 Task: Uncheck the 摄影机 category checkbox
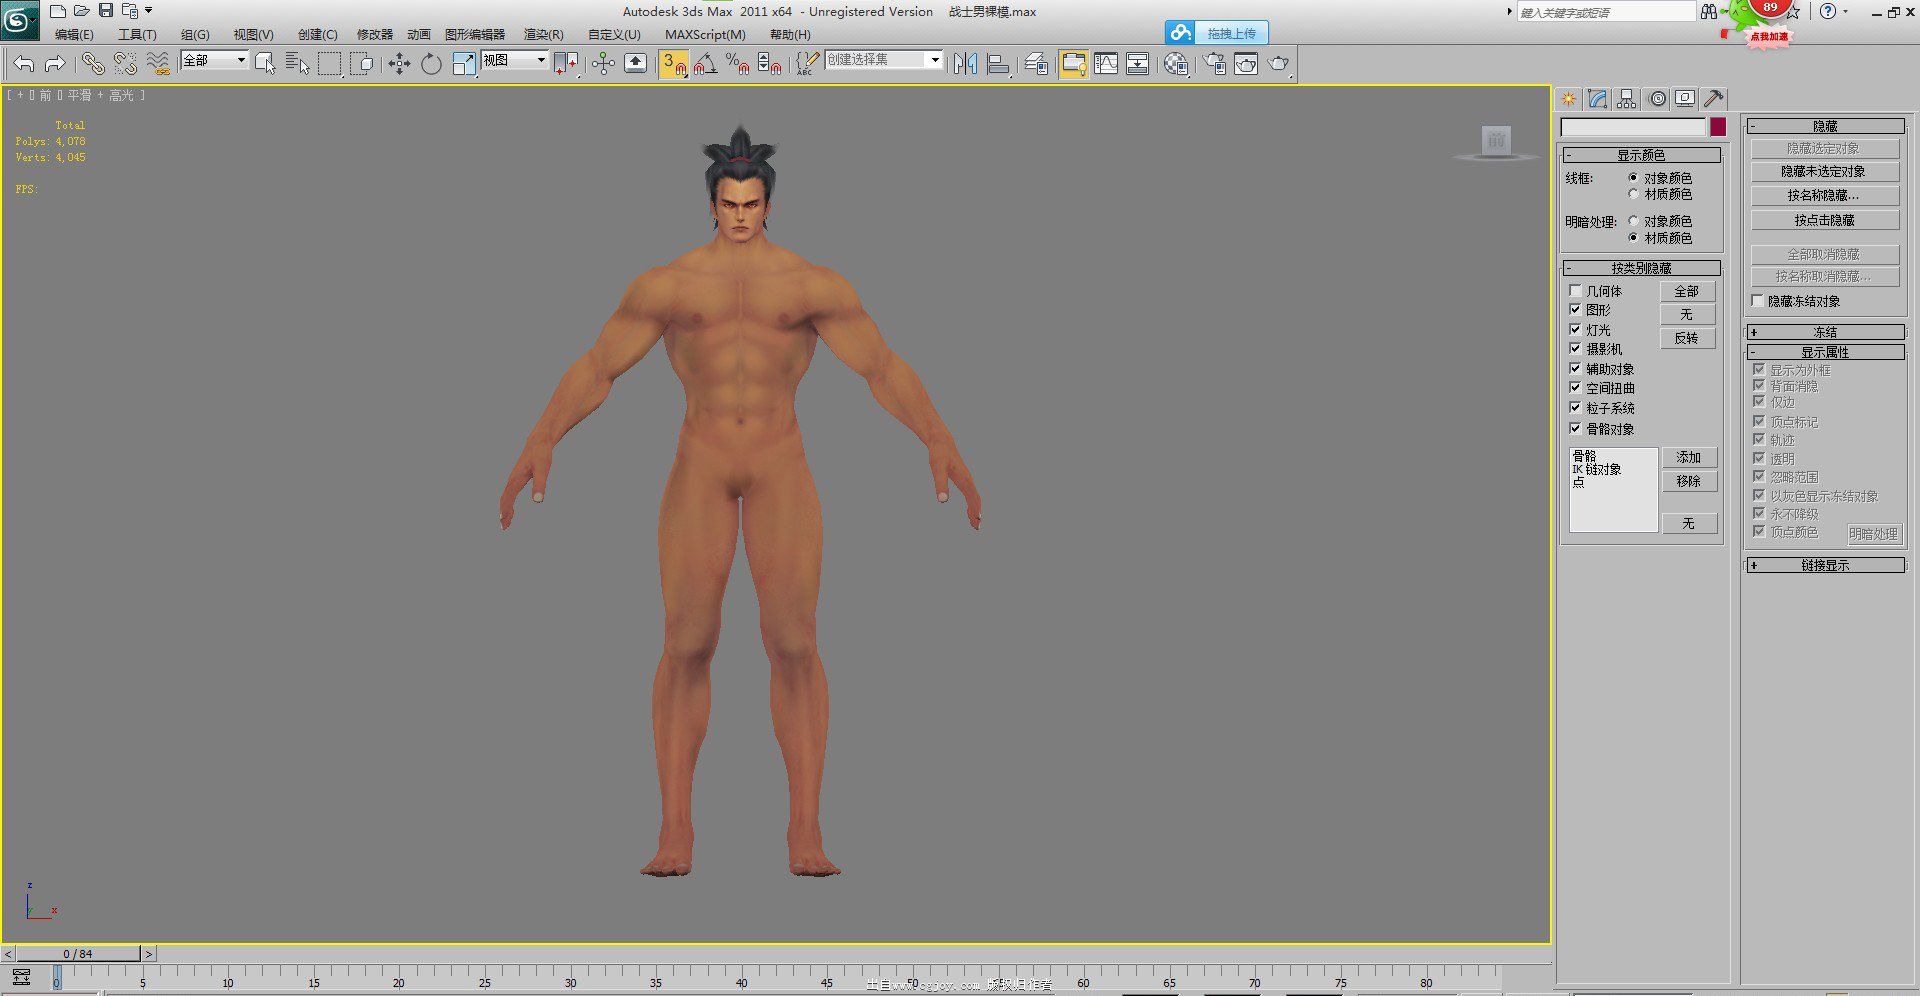(1575, 349)
